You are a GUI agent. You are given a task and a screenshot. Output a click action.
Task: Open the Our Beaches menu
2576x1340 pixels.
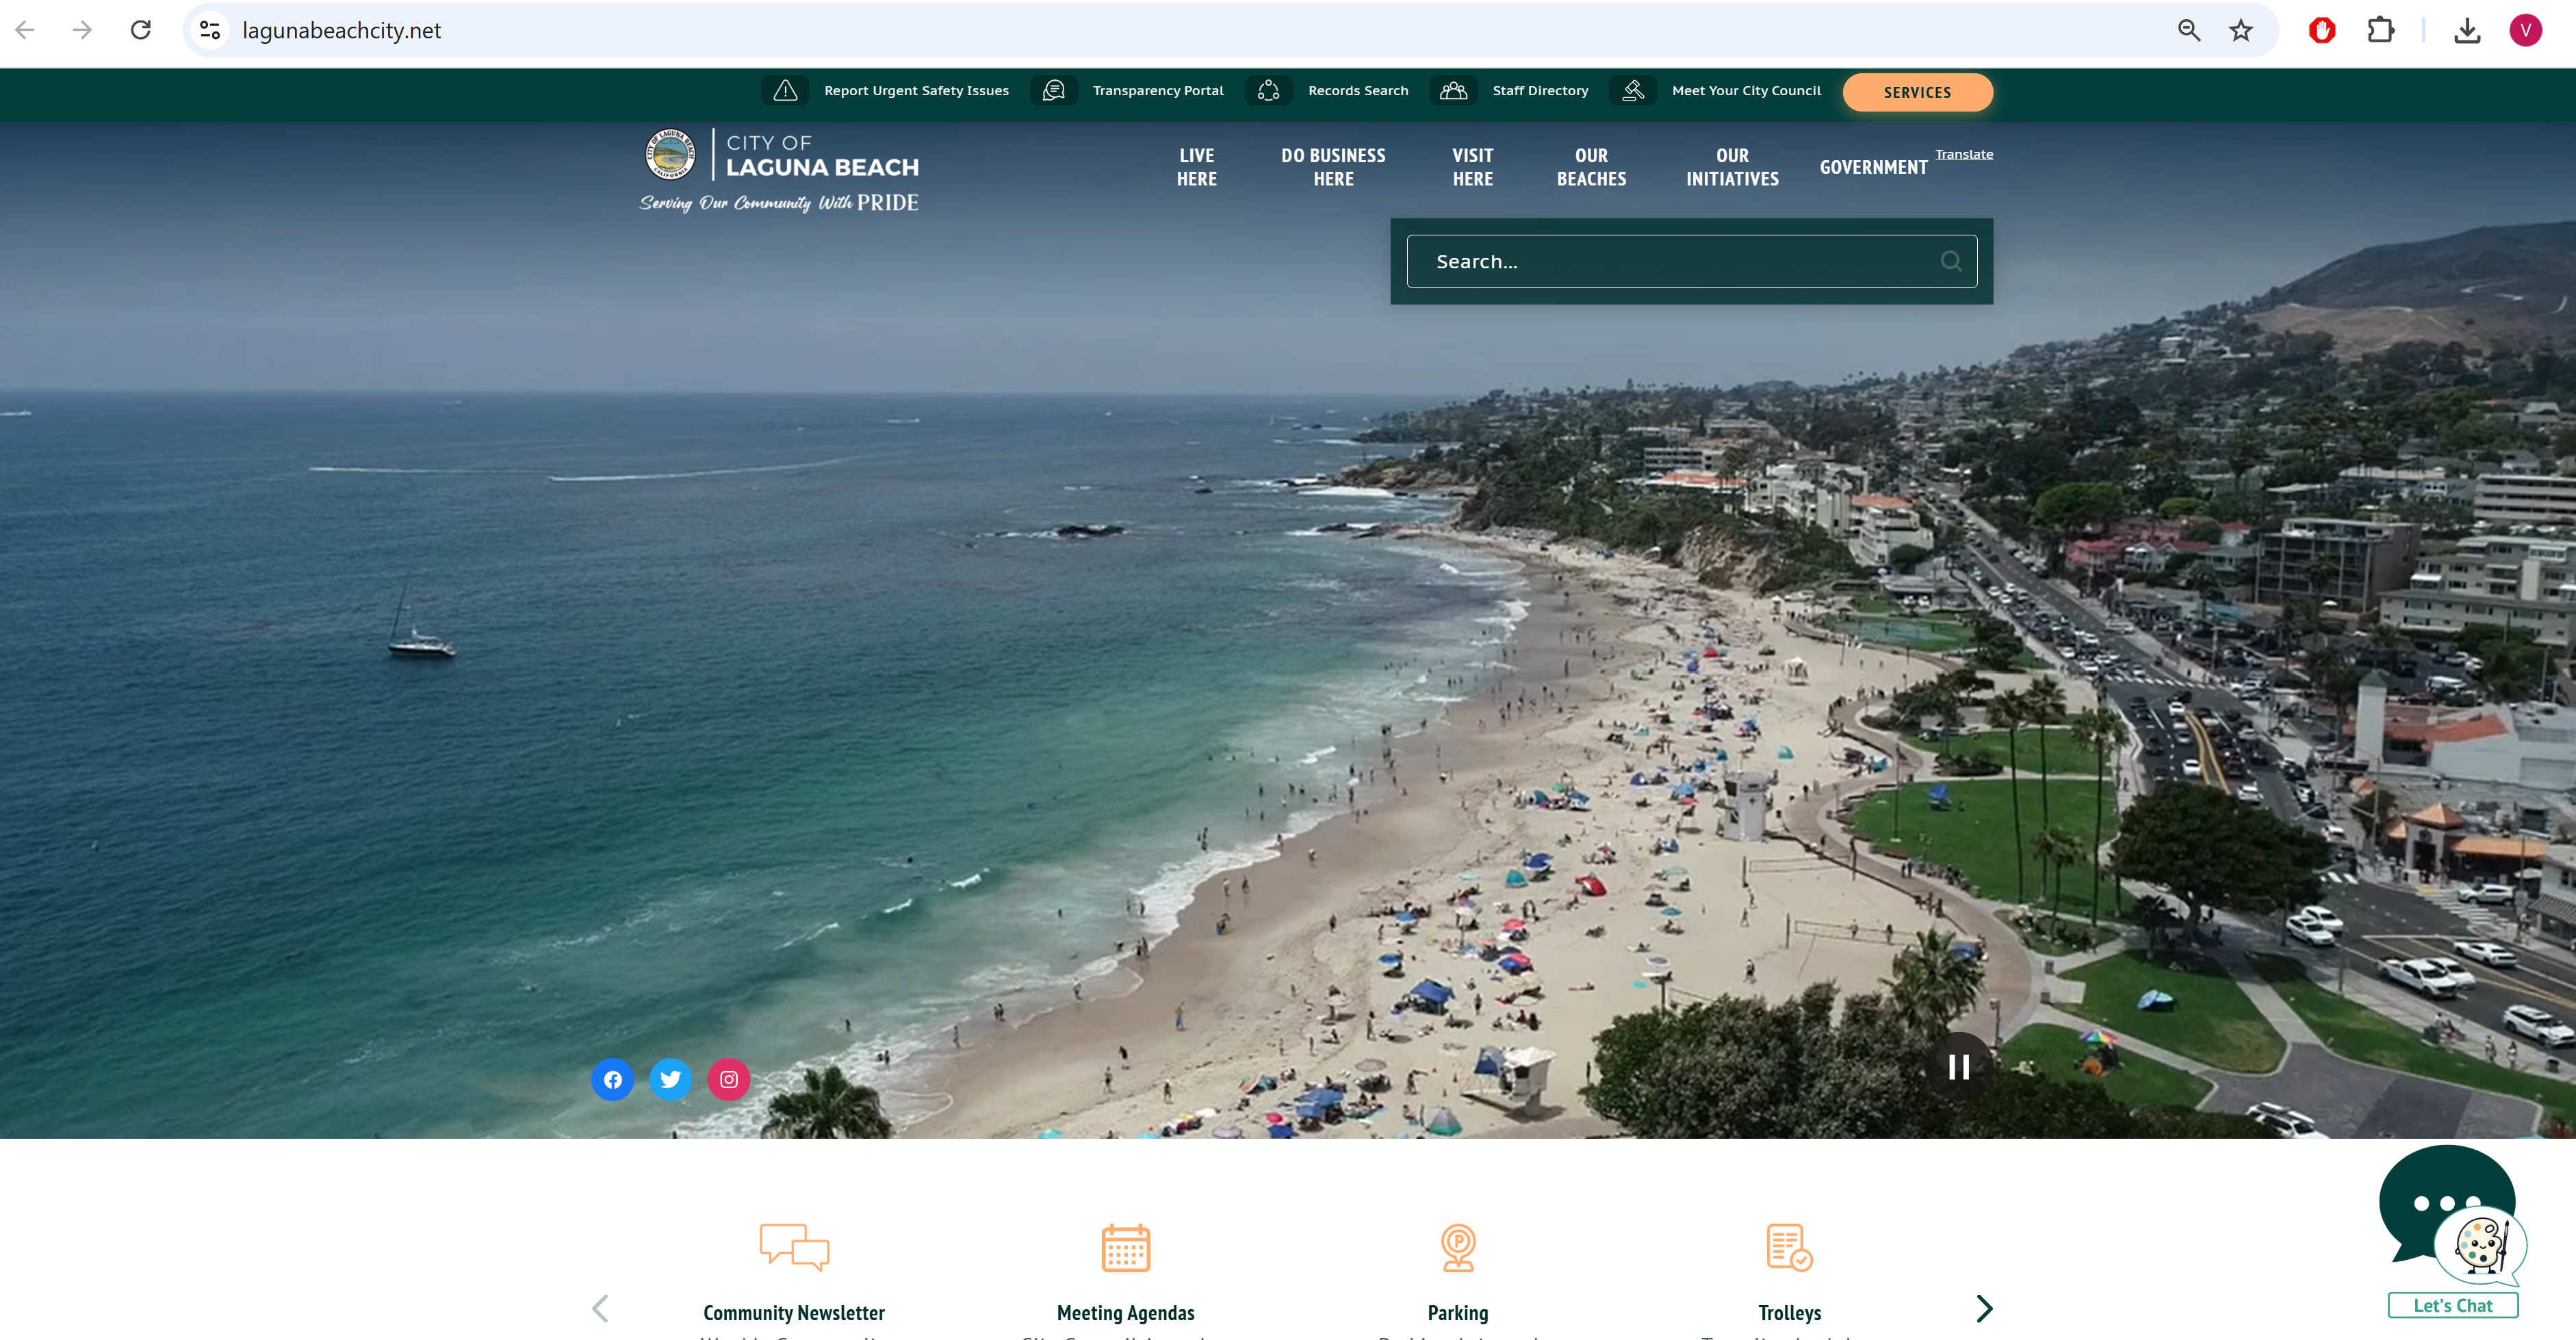click(1591, 167)
